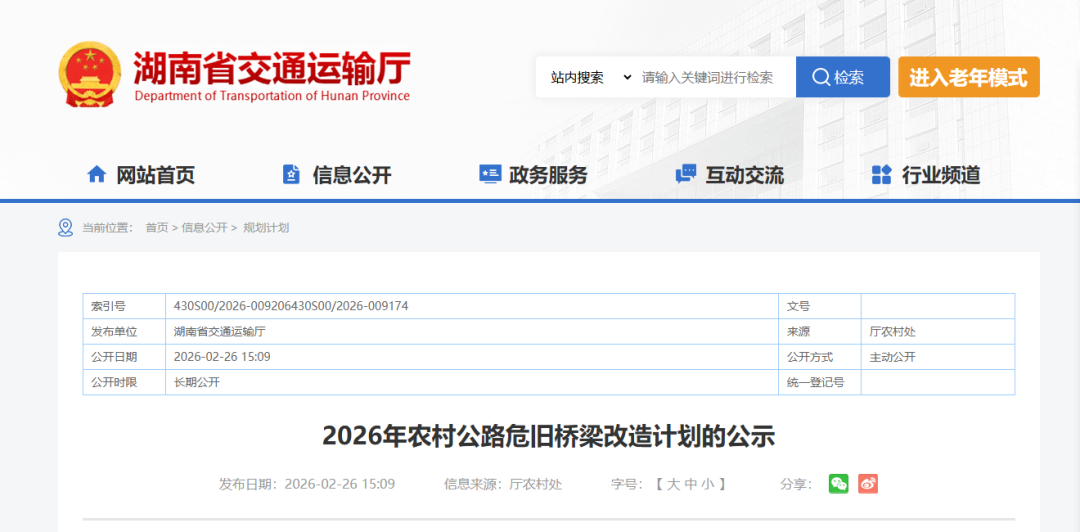
Task: Open 规划计划 breadcrumb link
Action: tap(266, 228)
